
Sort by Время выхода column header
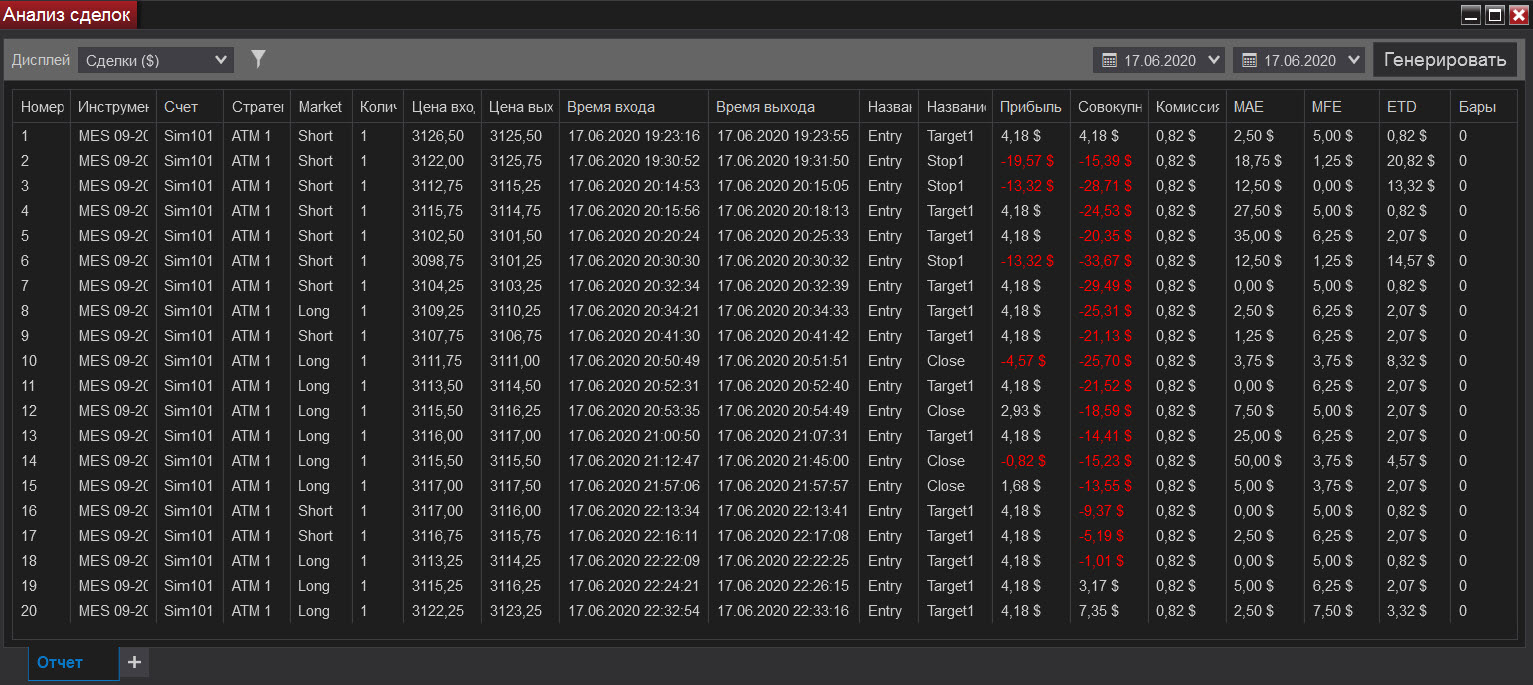(783, 107)
